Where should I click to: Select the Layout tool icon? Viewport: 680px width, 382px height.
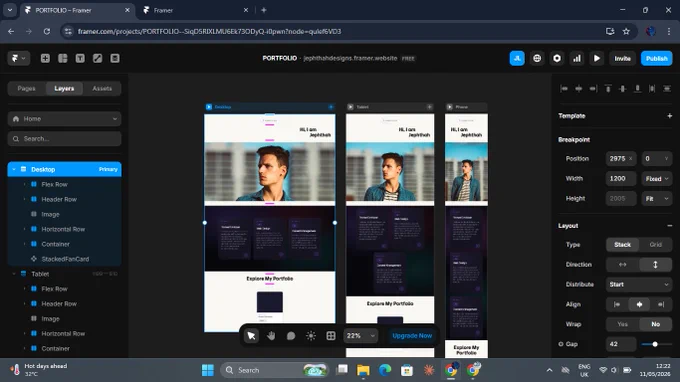[62, 58]
